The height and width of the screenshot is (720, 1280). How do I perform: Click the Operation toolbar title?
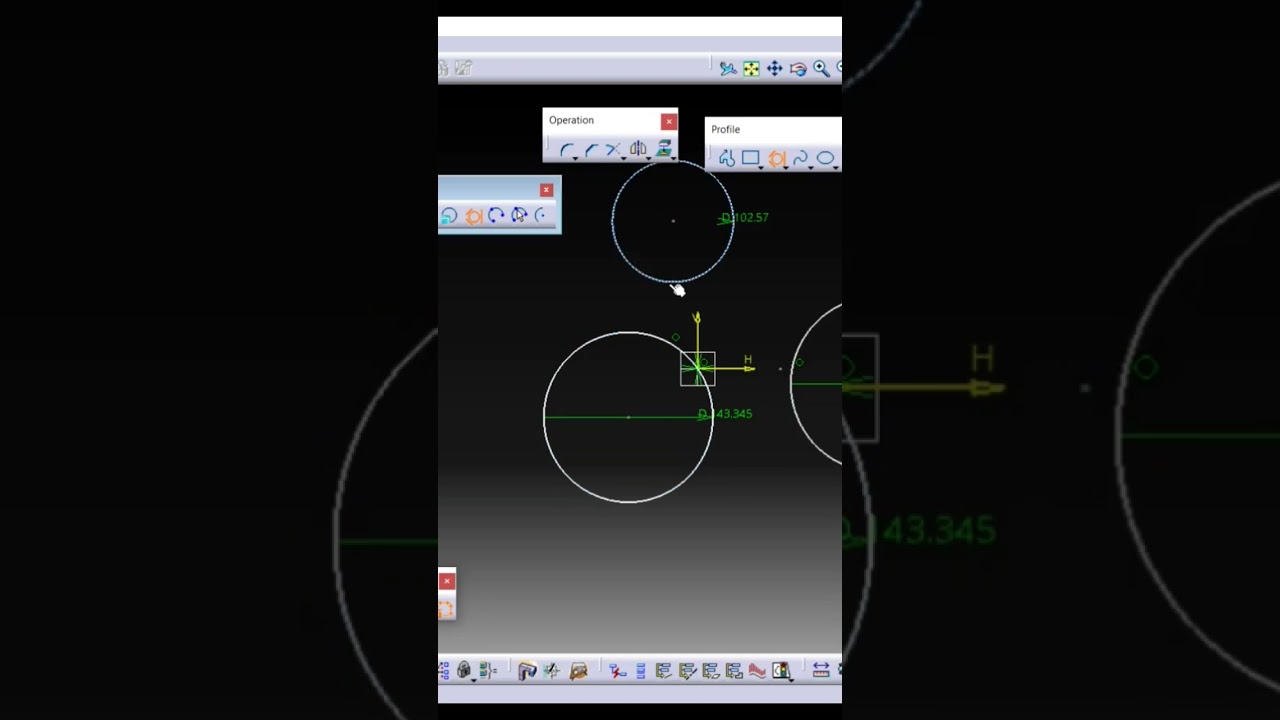[x=571, y=120]
